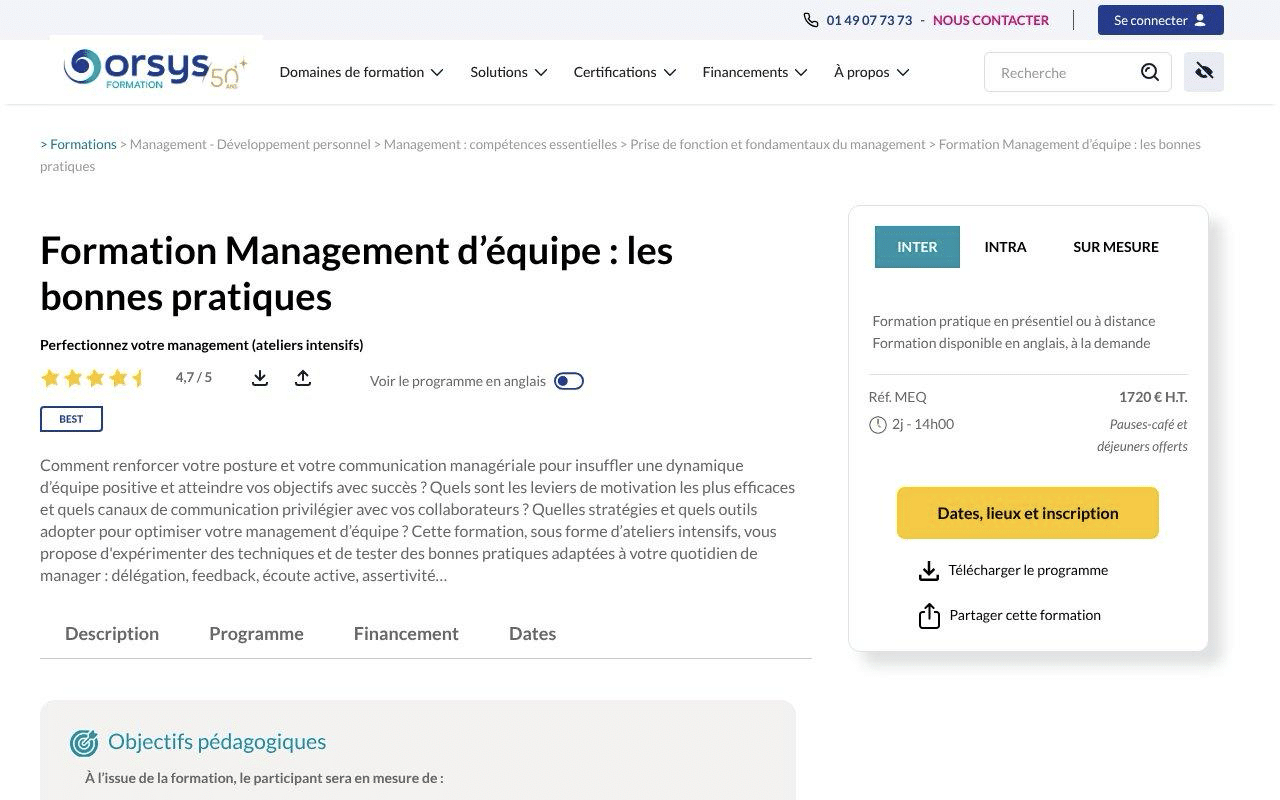This screenshot has width=1280, height=800.
Task: Toggle Voir le programme en anglais switch
Action: point(569,381)
